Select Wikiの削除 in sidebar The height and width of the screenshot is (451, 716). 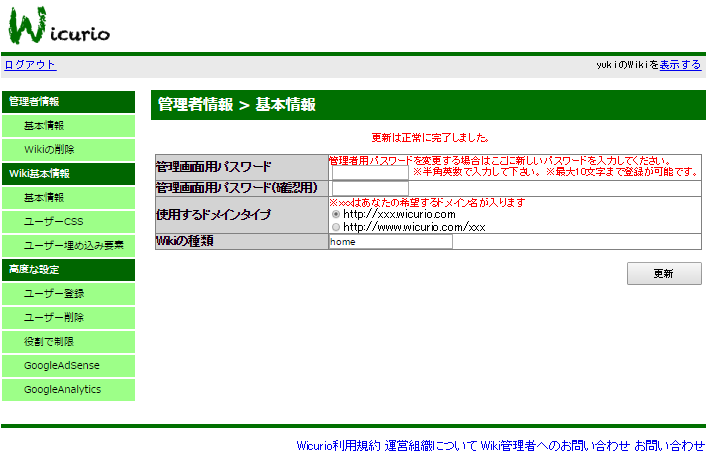(x=49, y=150)
